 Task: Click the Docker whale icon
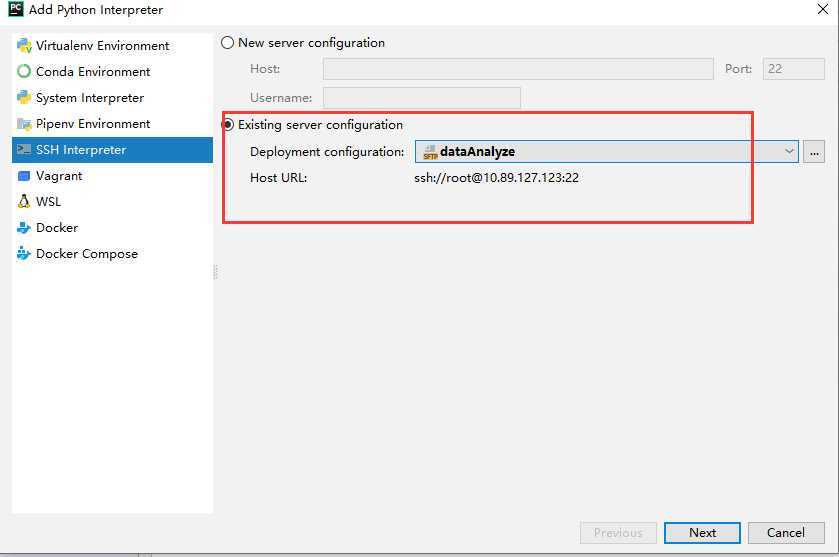click(x=24, y=228)
